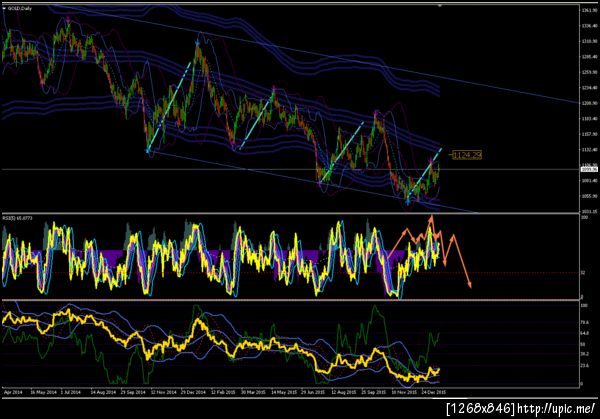This screenshot has height=419, width=600.
Task: Click the 1 Jul 2014 date label
Action: (71, 392)
